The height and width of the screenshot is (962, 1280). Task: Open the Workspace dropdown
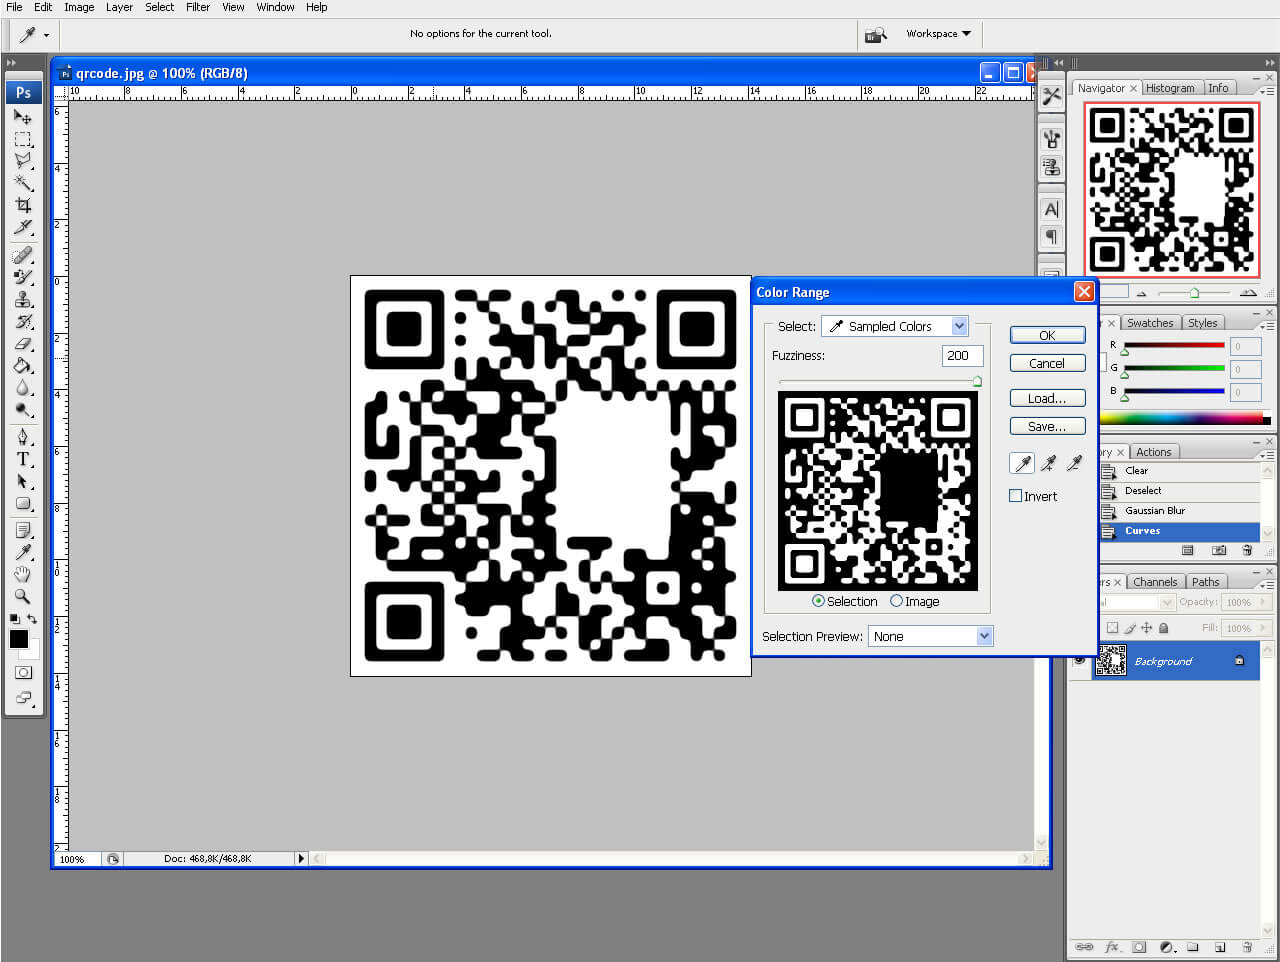click(x=938, y=34)
